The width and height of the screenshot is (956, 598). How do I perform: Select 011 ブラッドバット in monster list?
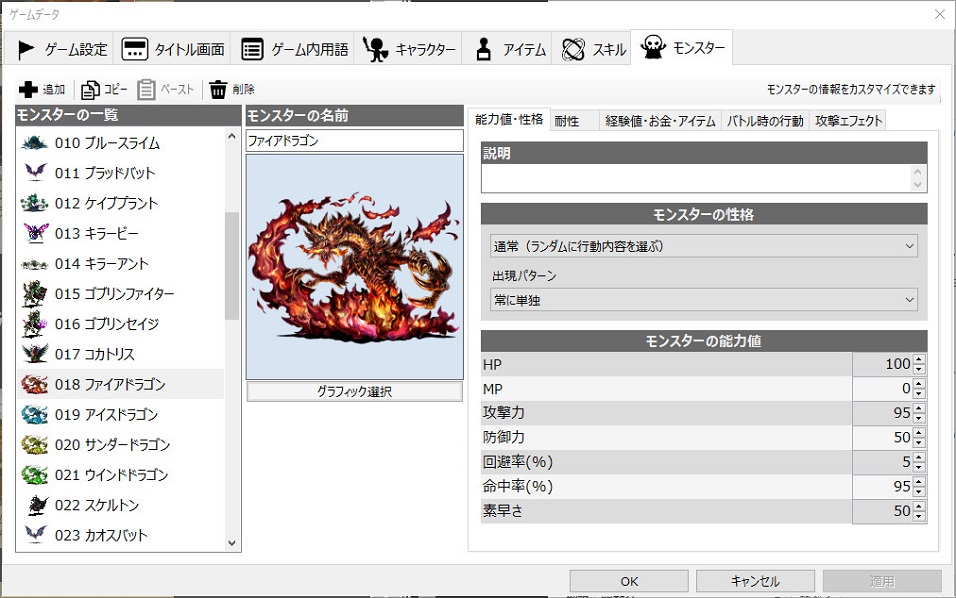click(105, 173)
